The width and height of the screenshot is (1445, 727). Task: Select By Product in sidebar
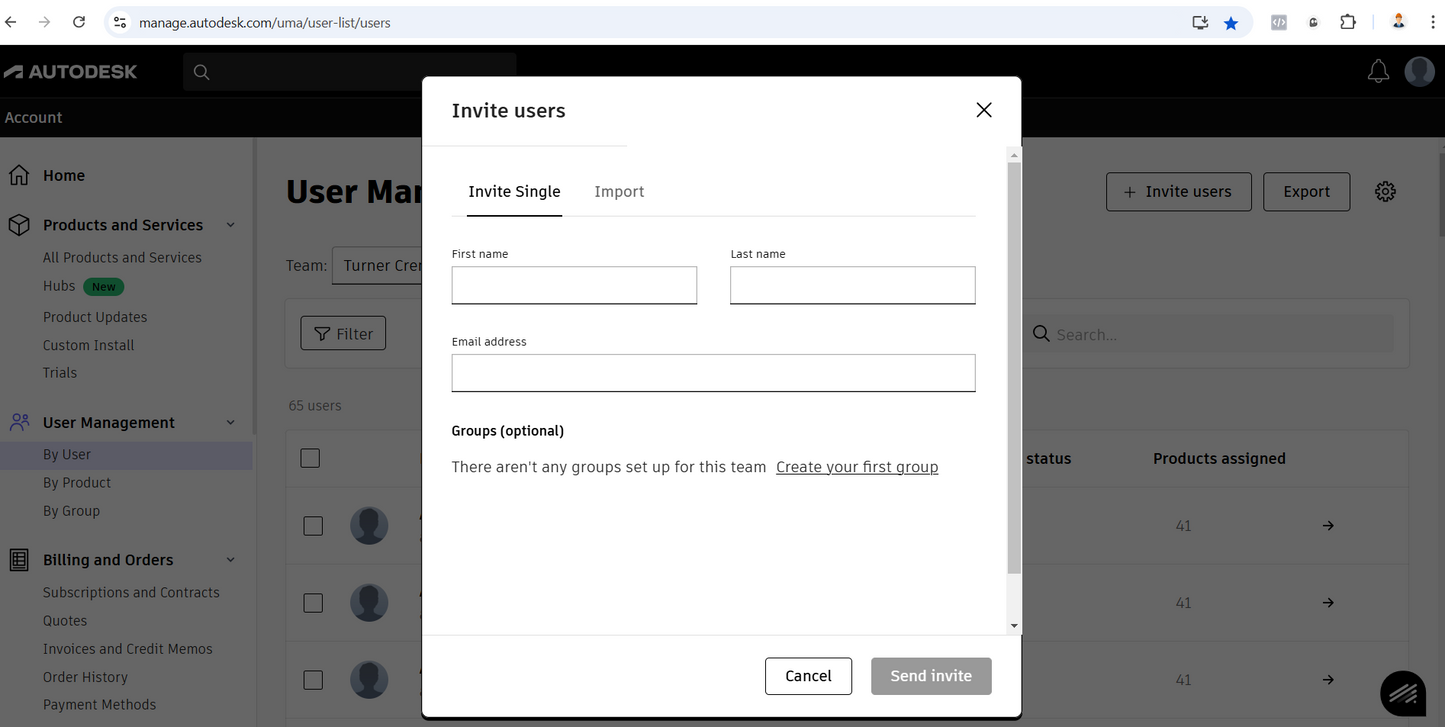coord(77,483)
